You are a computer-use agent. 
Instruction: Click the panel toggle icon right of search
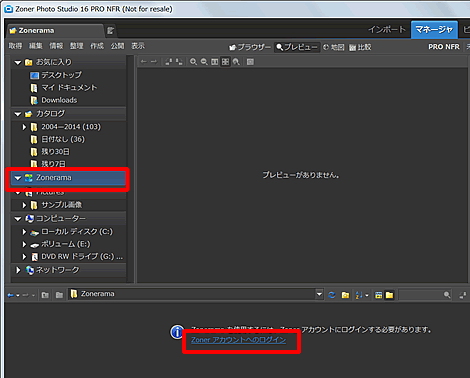click(x=463, y=295)
